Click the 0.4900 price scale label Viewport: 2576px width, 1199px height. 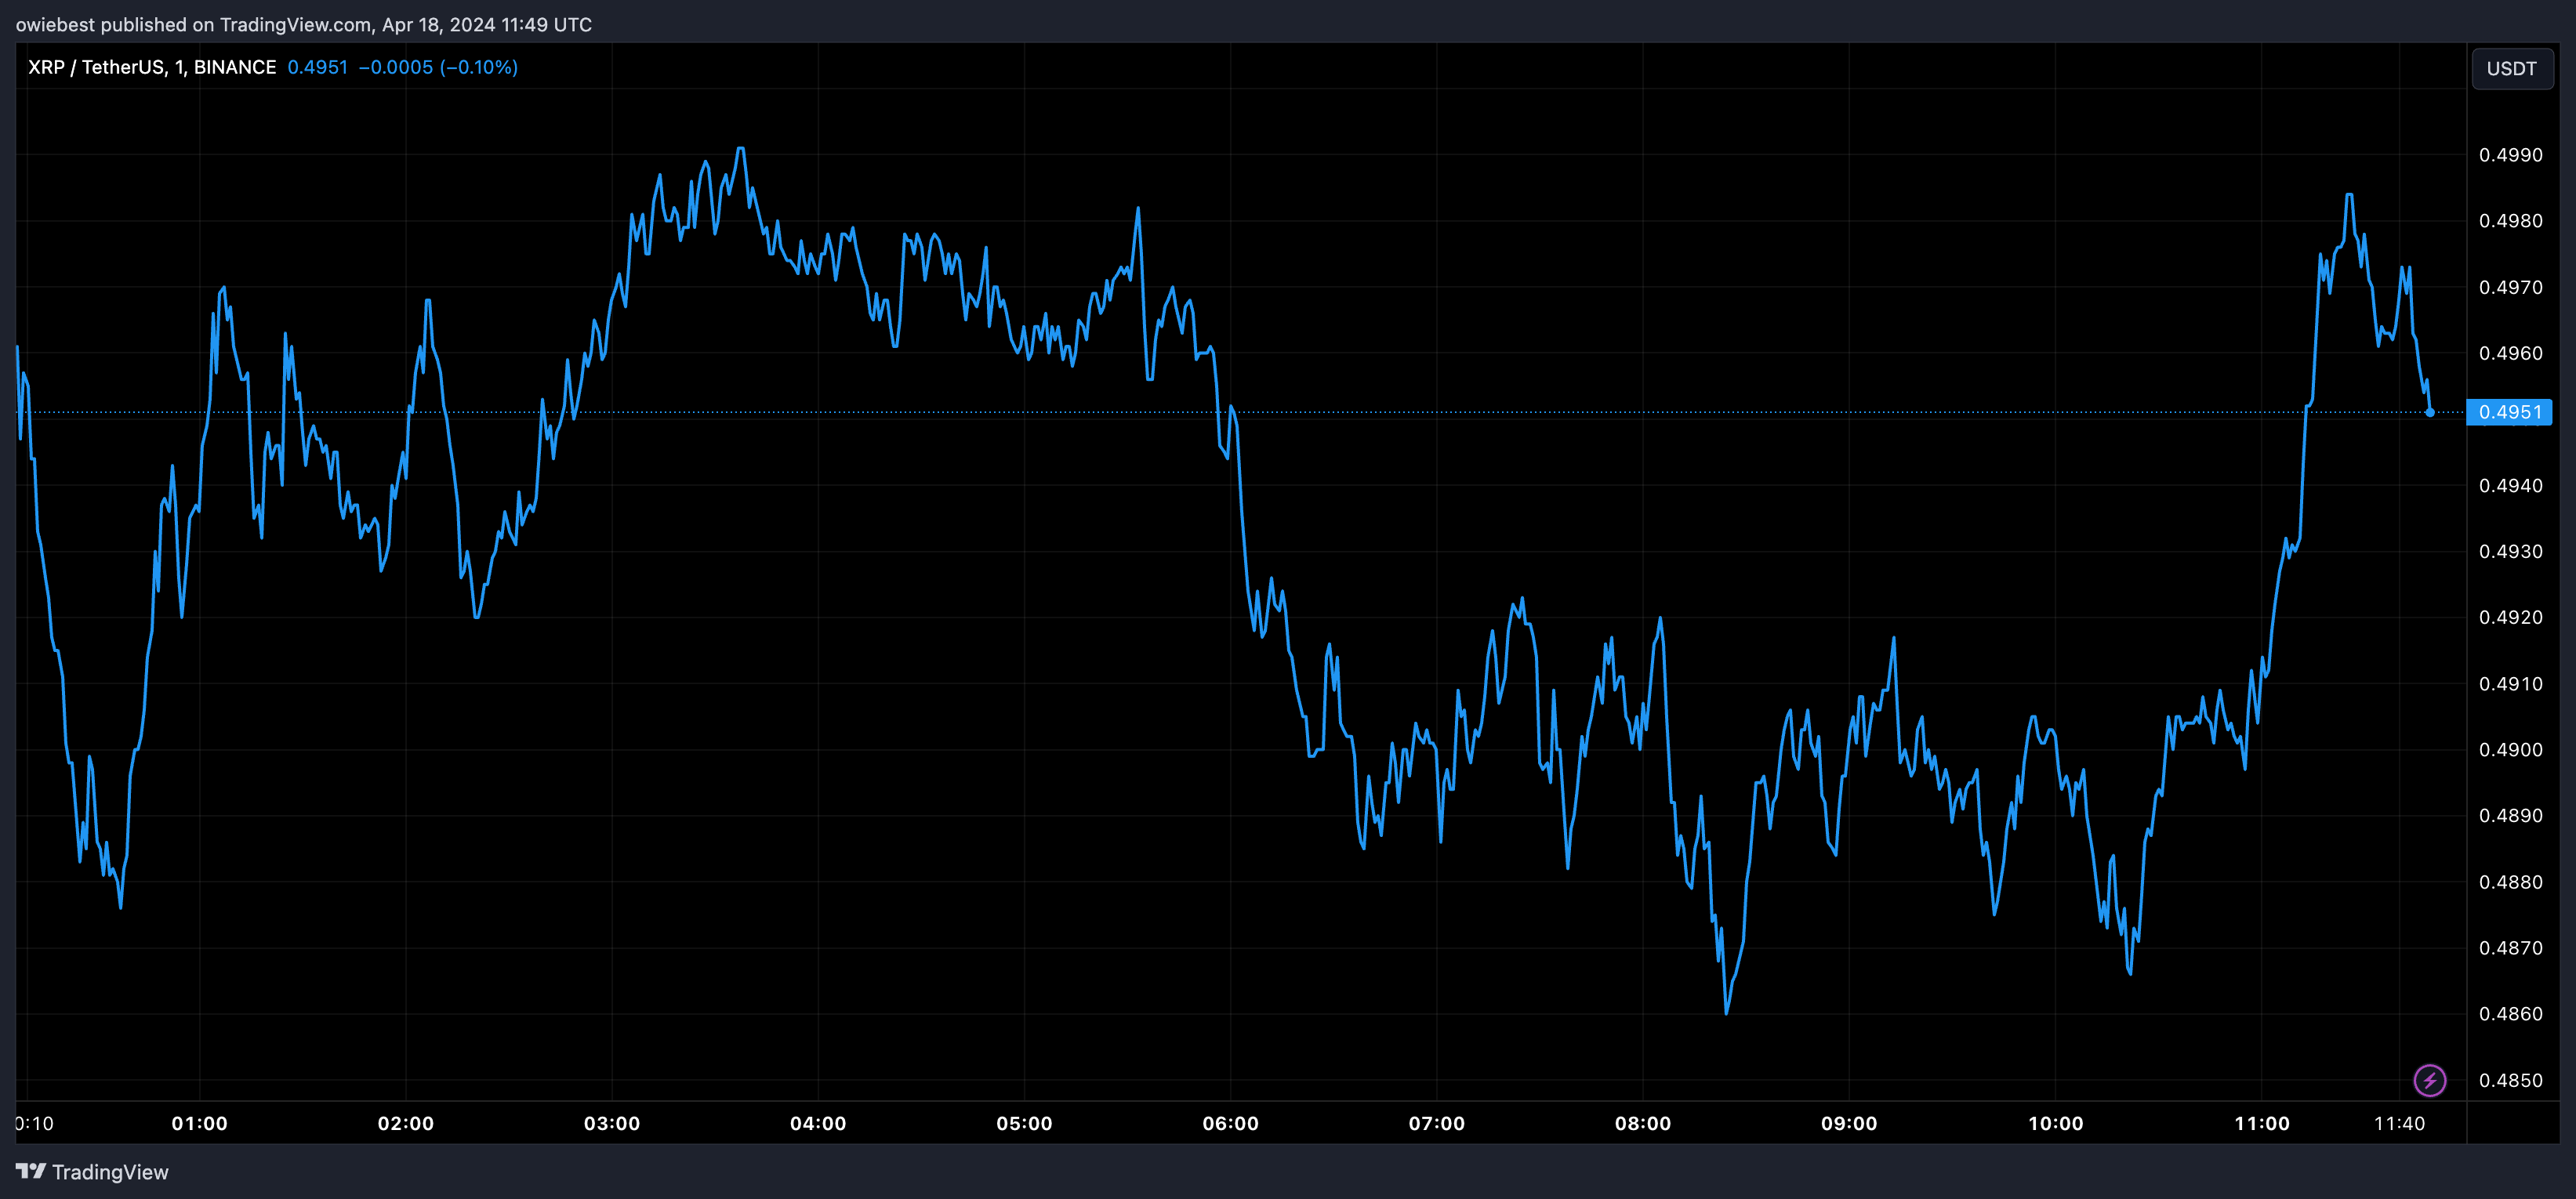(2510, 750)
